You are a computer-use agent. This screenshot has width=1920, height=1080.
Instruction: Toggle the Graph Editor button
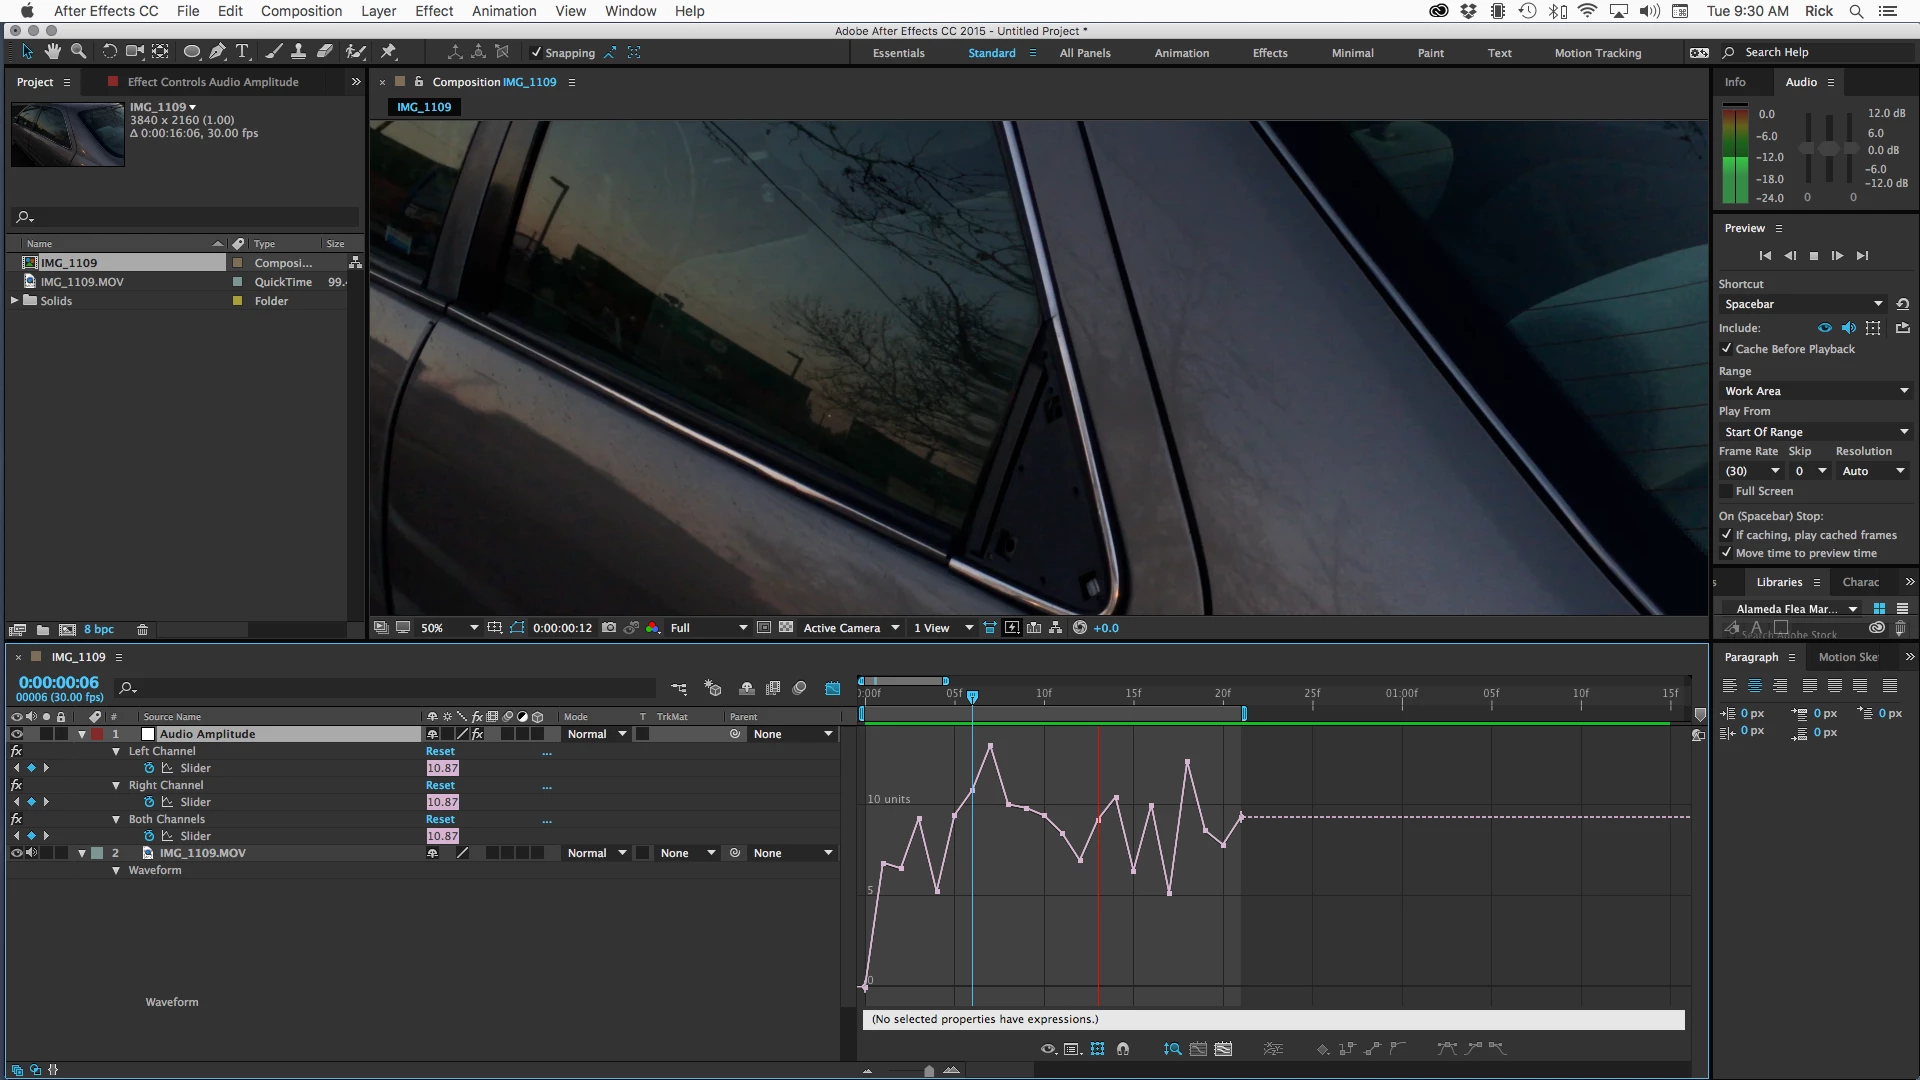point(832,688)
